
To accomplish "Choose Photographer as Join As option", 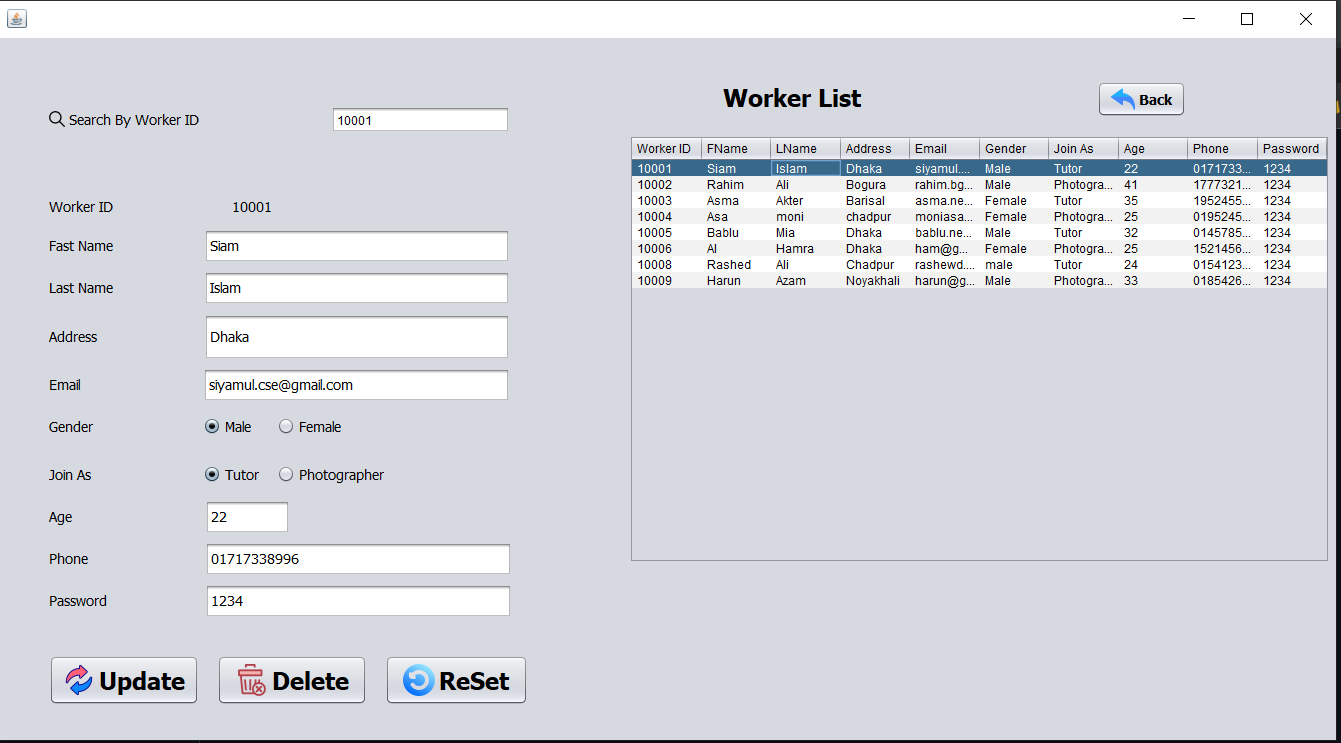I will 286,474.
